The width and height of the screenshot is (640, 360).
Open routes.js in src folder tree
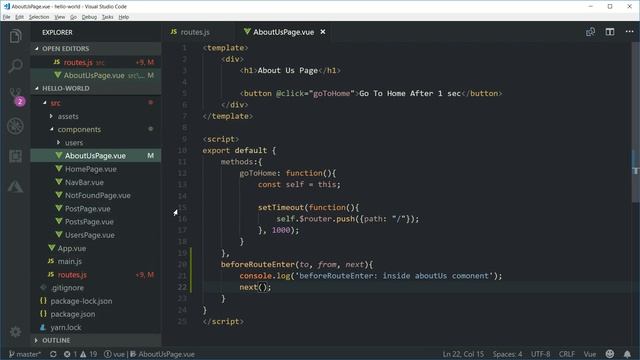click(97, 275)
